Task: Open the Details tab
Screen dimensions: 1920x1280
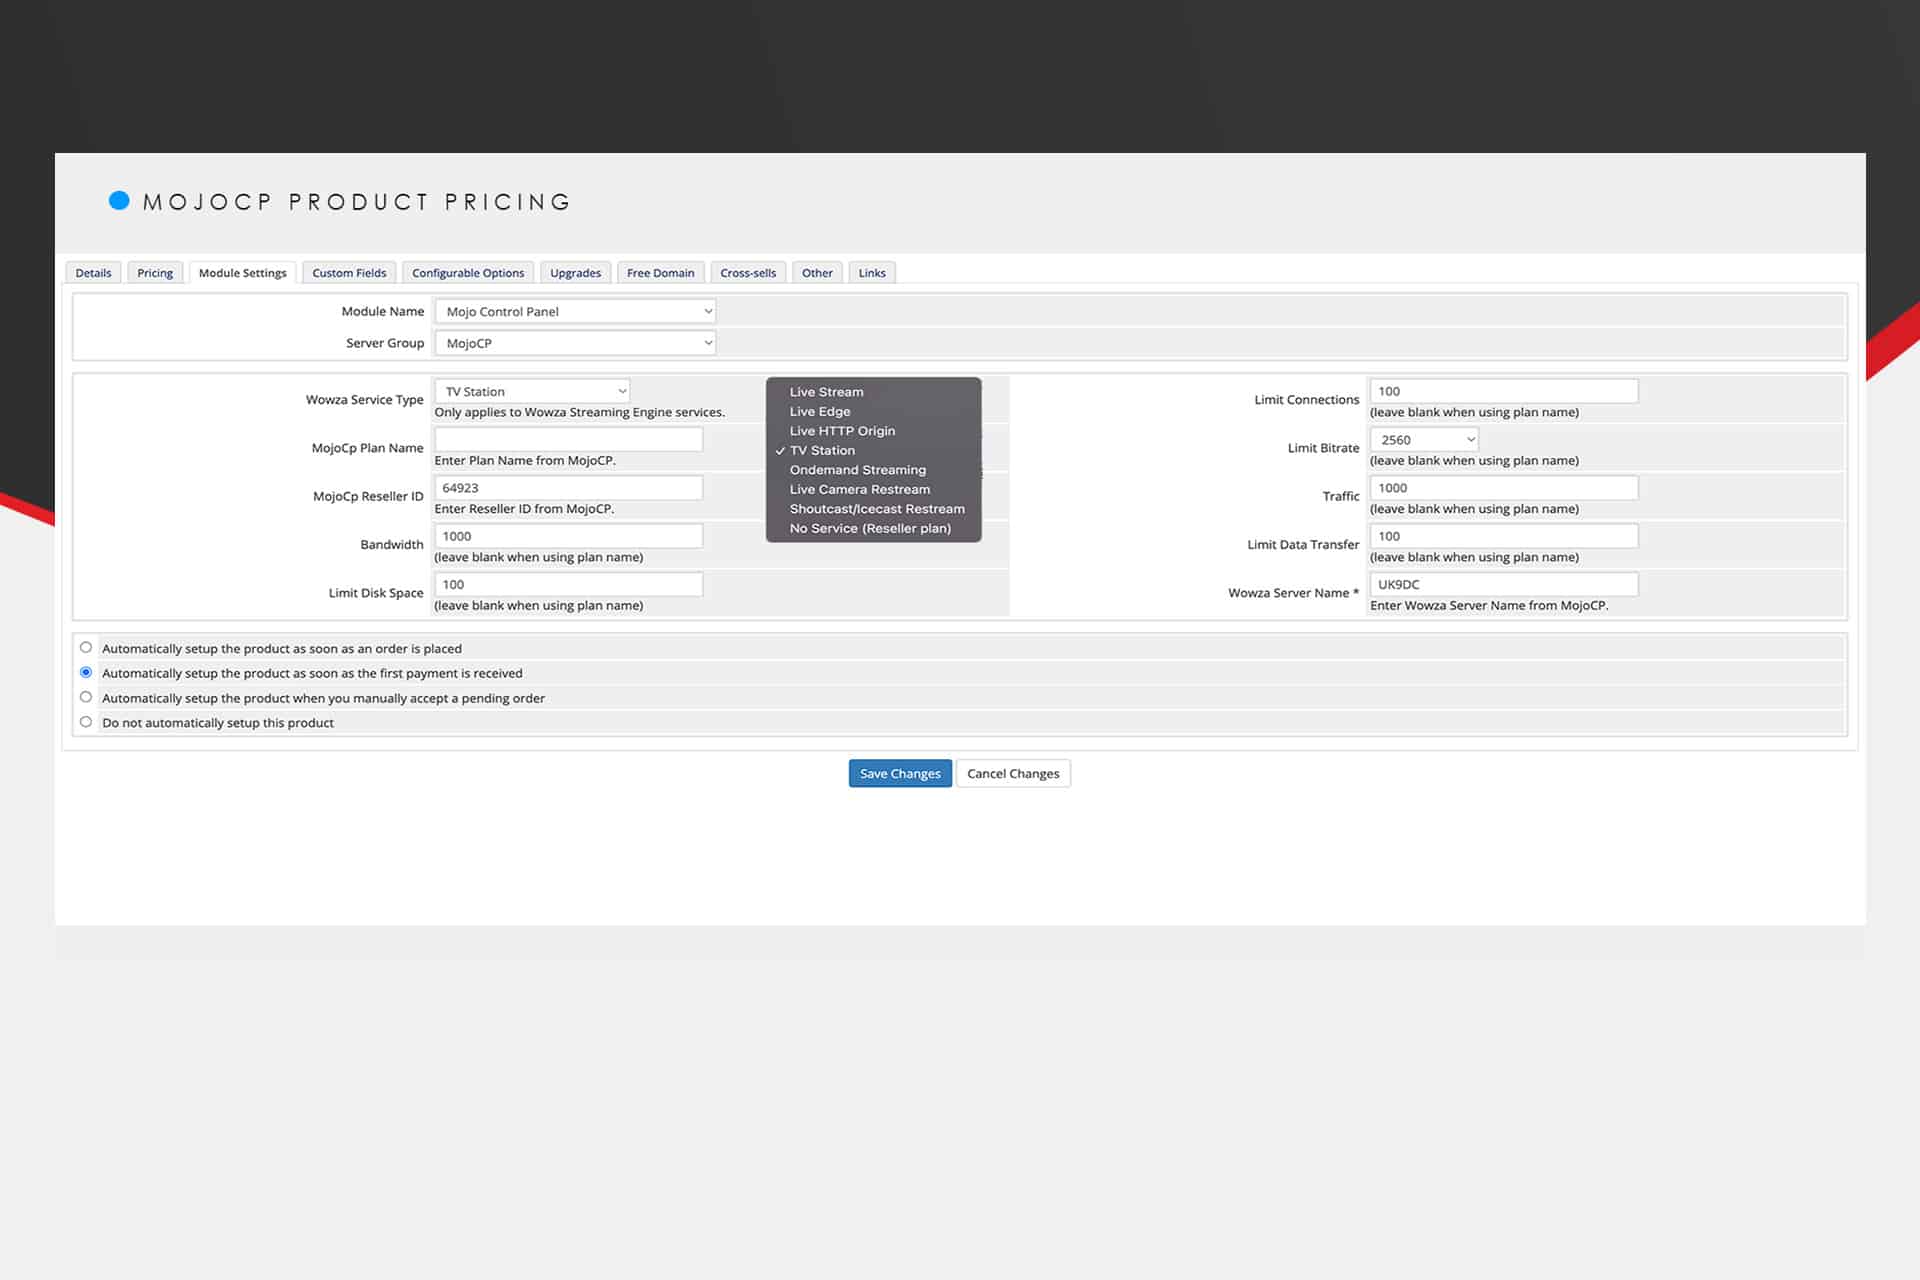Action: [x=93, y=273]
